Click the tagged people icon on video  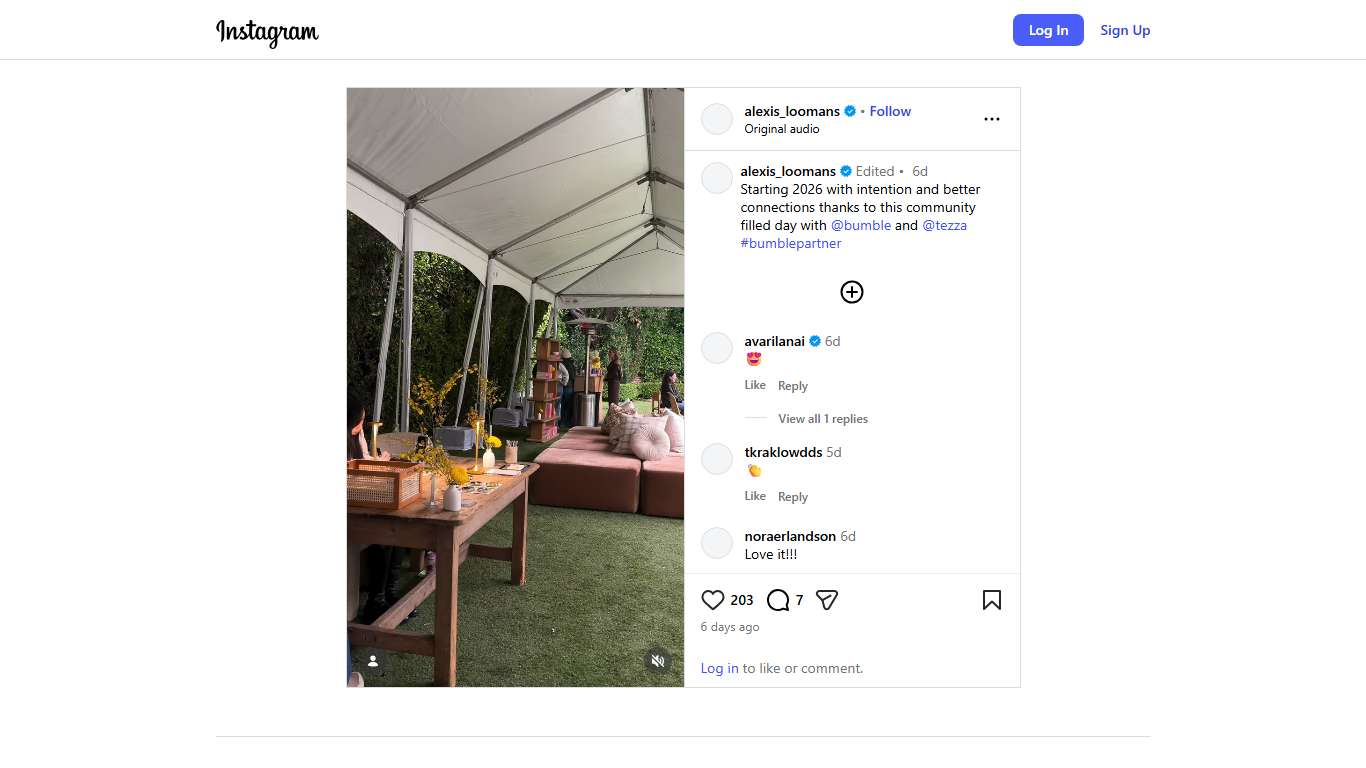pos(373,661)
